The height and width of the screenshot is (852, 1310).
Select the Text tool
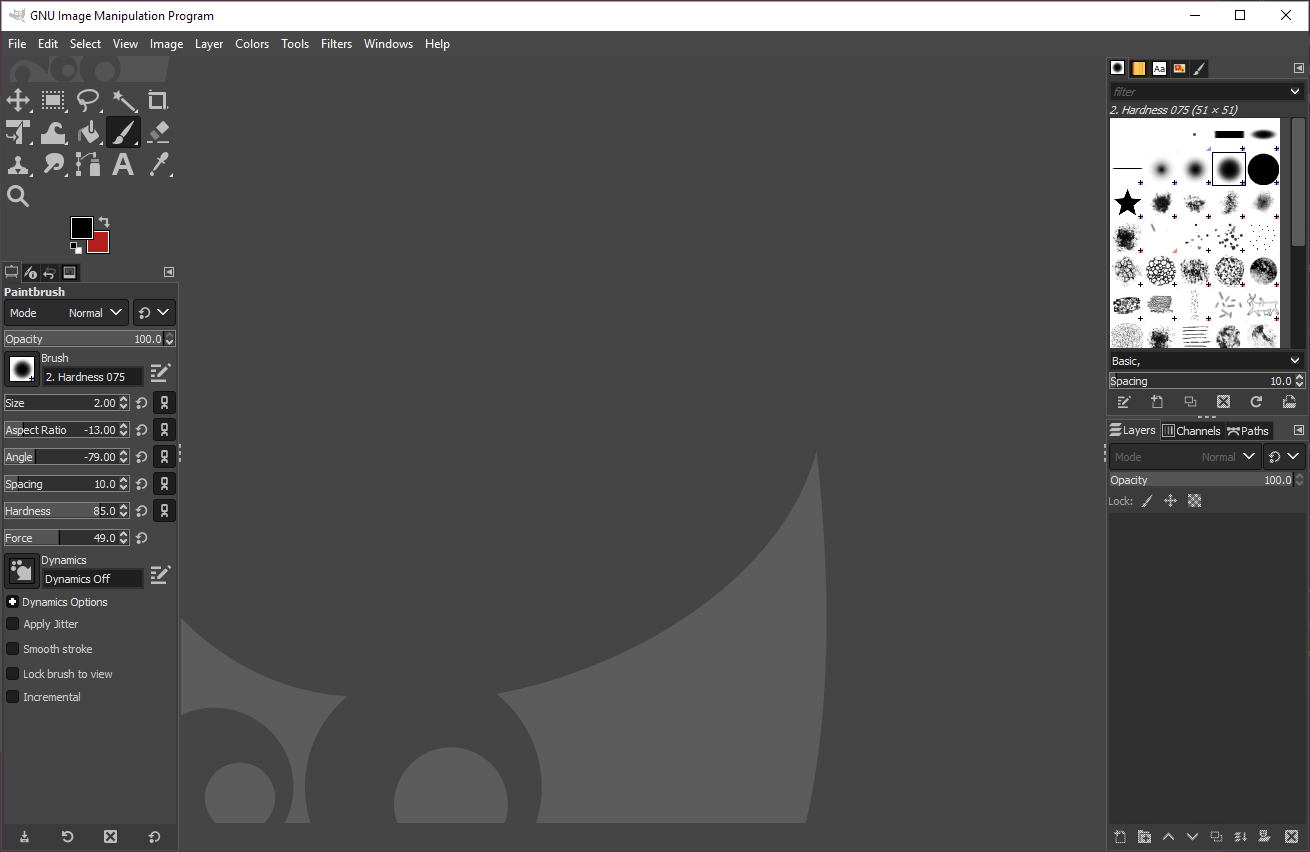pyautogui.click(x=123, y=164)
